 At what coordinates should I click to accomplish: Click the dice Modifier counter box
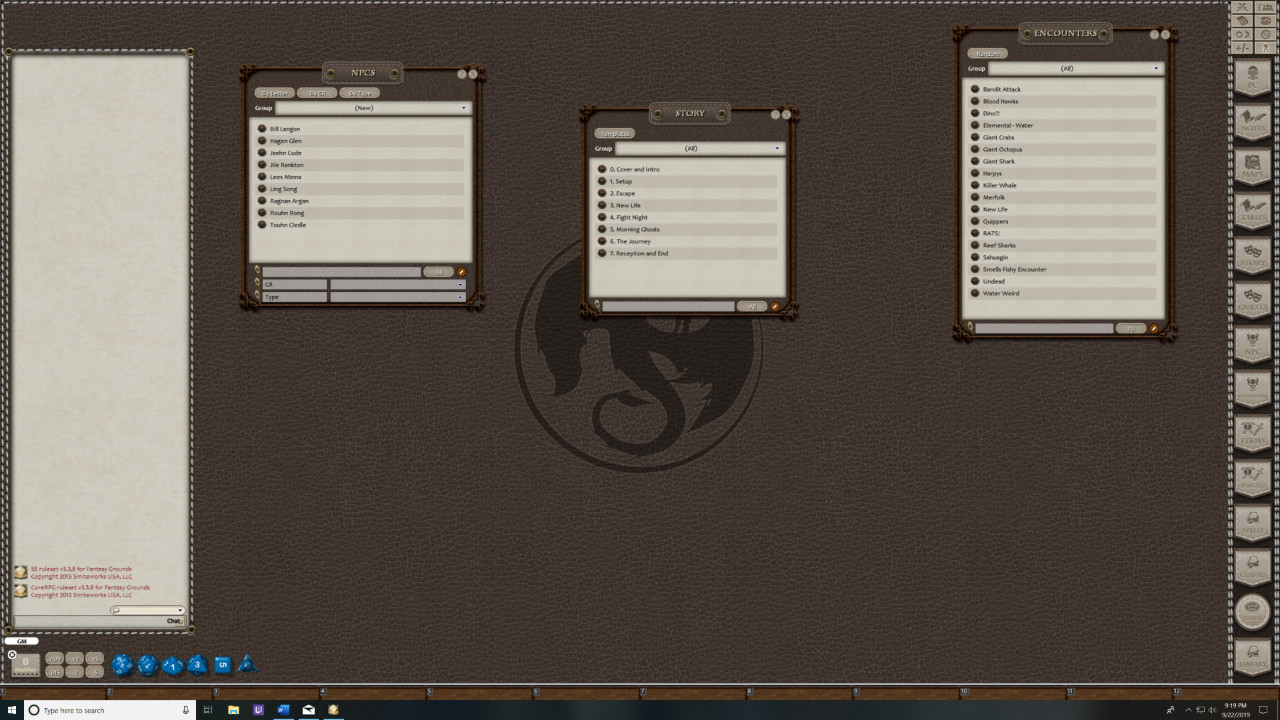pos(25,662)
